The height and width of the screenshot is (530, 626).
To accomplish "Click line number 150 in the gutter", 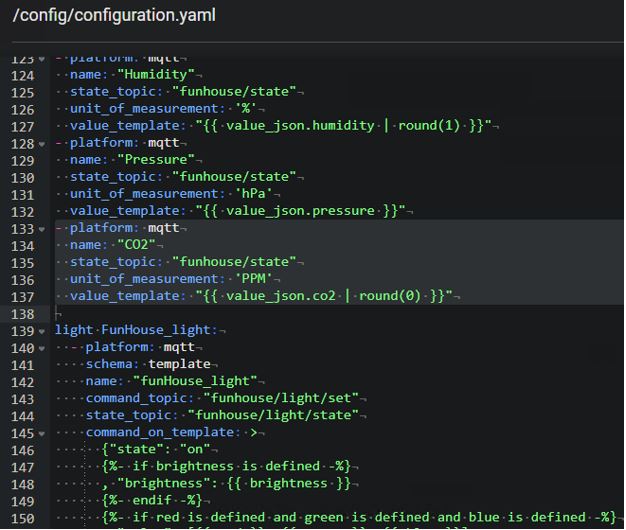I will [x=22, y=517].
